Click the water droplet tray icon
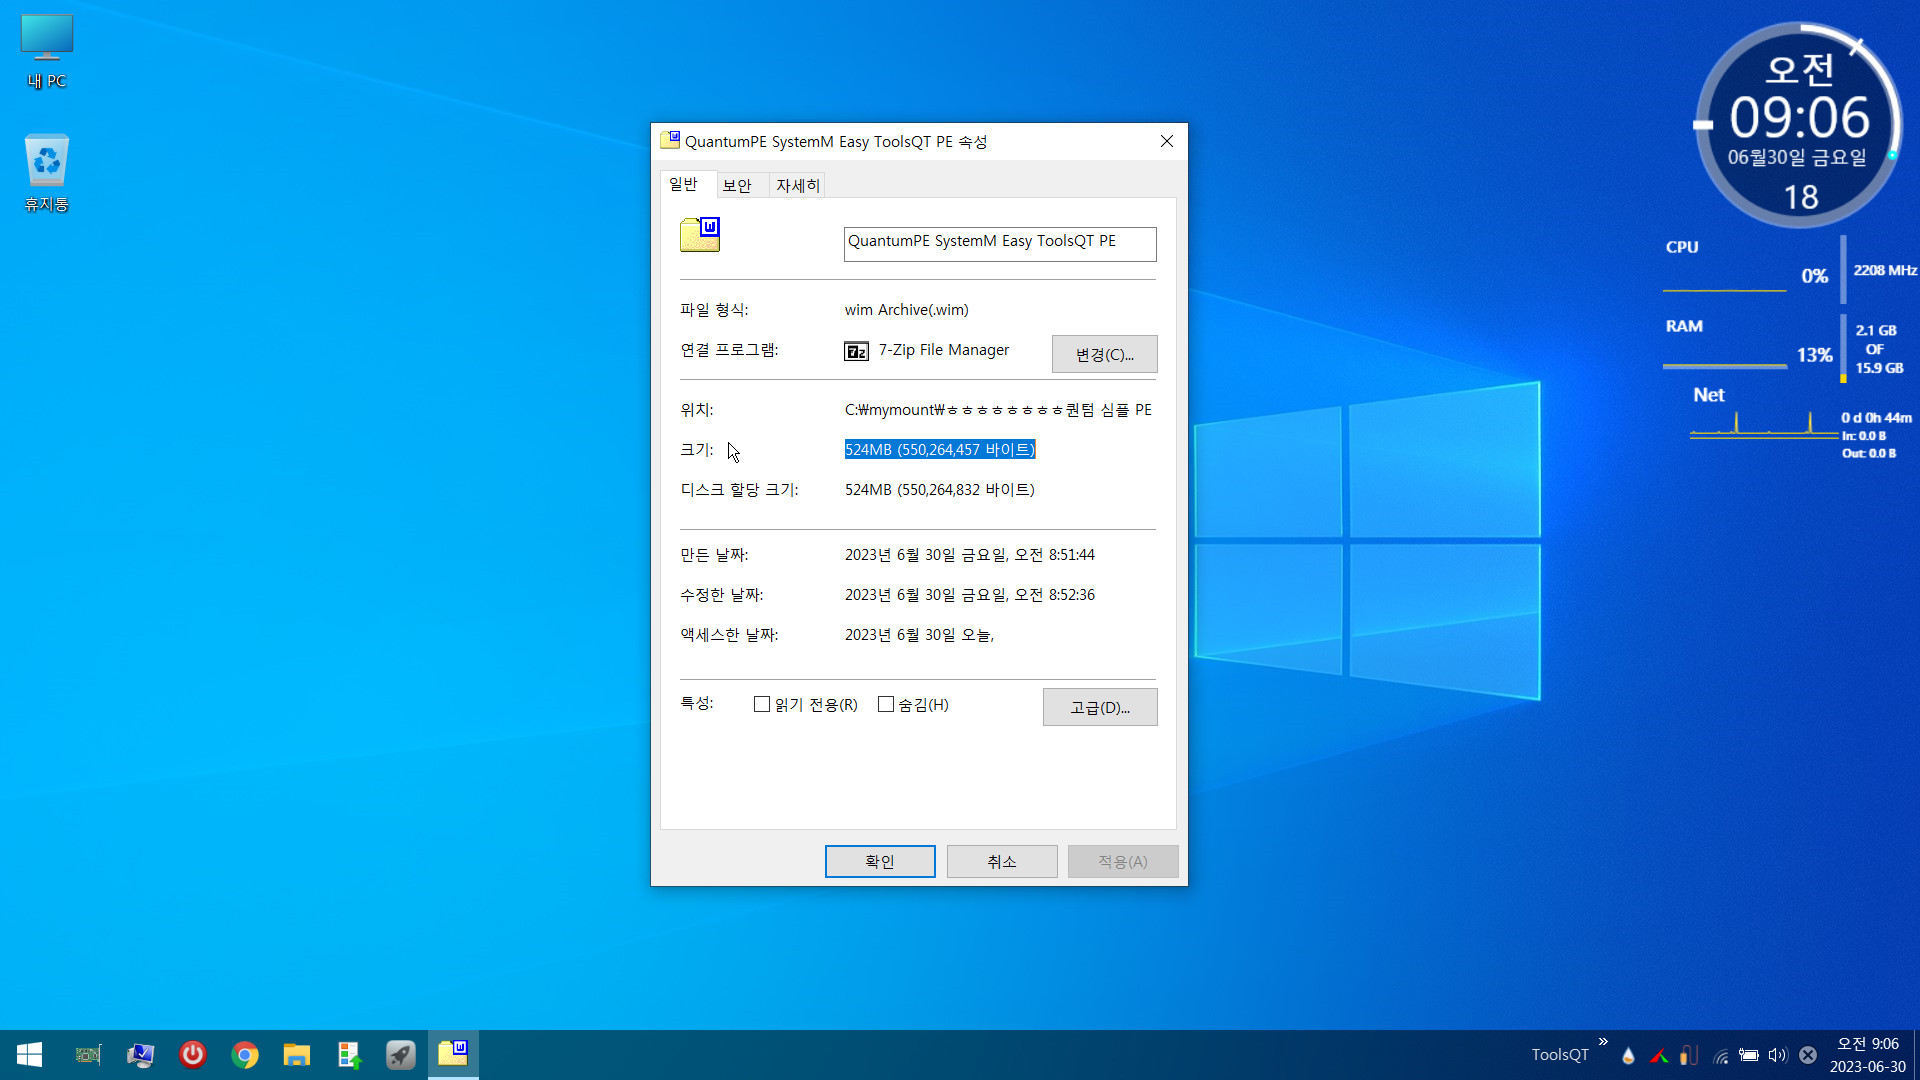The width and height of the screenshot is (1920, 1080). click(x=1628, y=1055)
